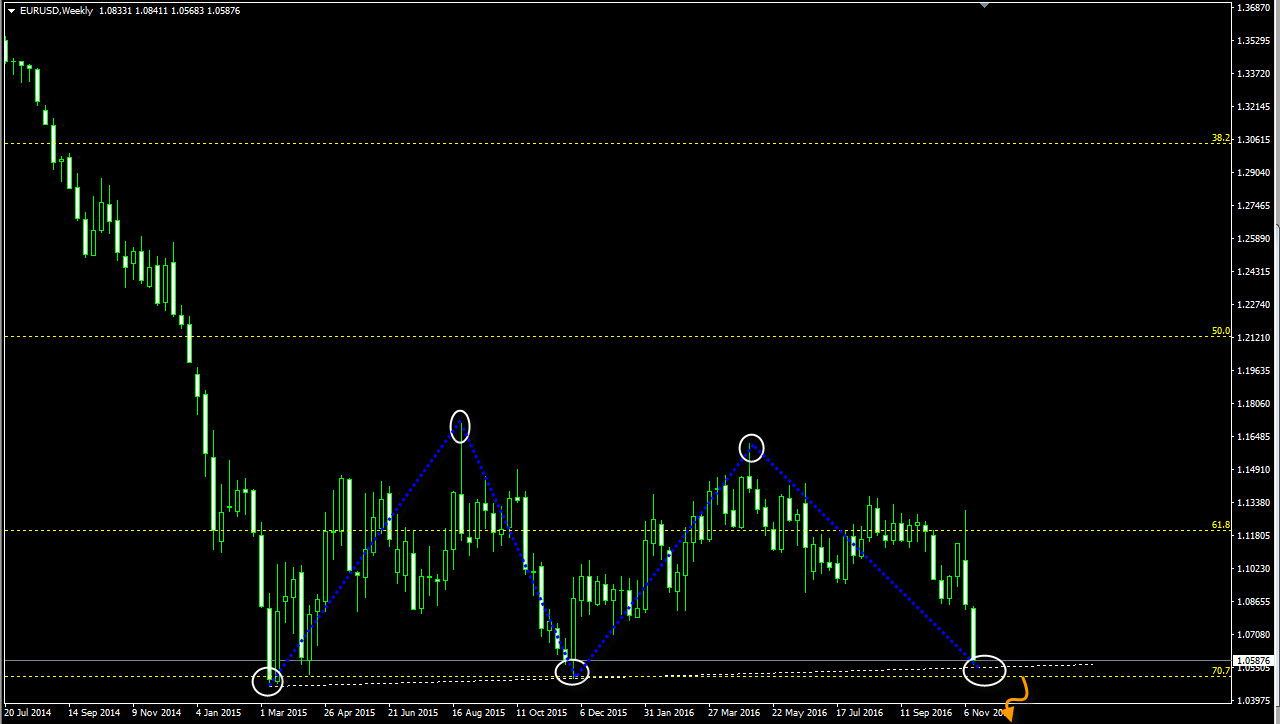Select the 50.0 Fibonacci level label
Image resolution: width=1280 pixels, height=724 pixels.
click(x=1220, y=331)
